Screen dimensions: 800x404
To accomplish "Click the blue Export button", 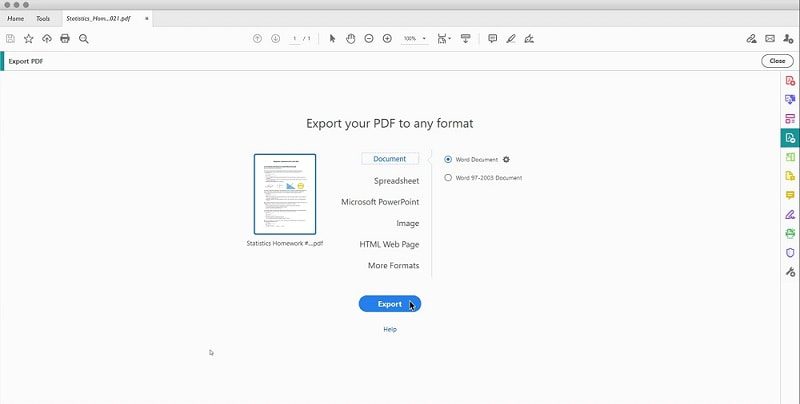I will tap(390, 304).
